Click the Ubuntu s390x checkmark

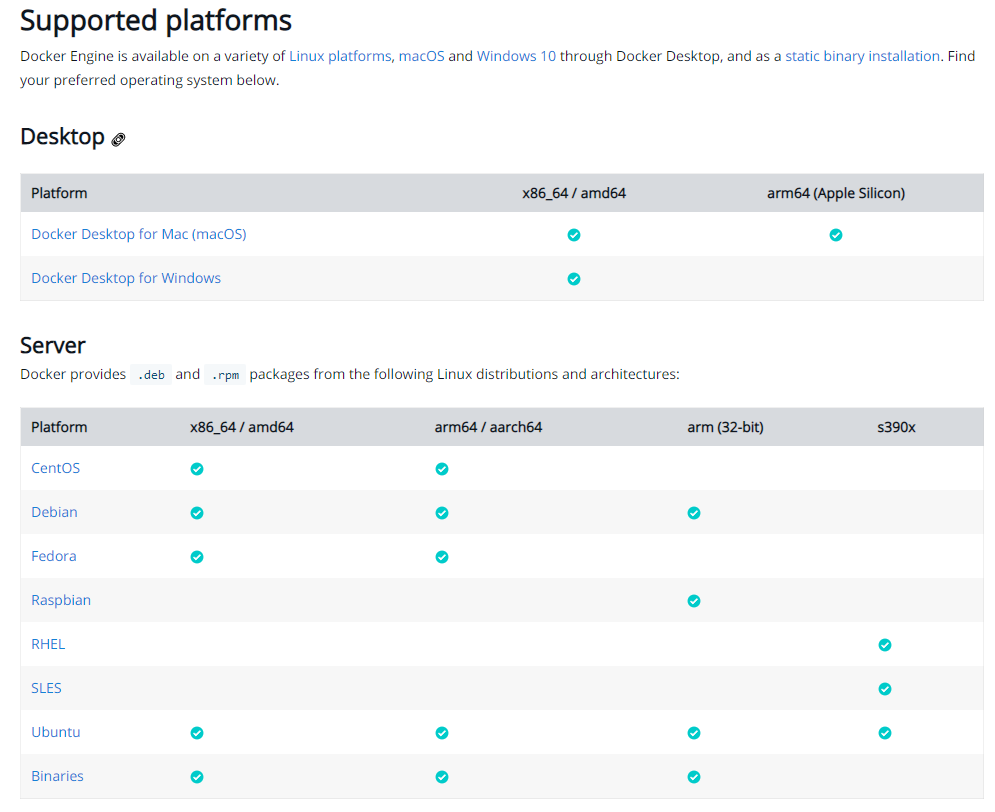(885, 733)
